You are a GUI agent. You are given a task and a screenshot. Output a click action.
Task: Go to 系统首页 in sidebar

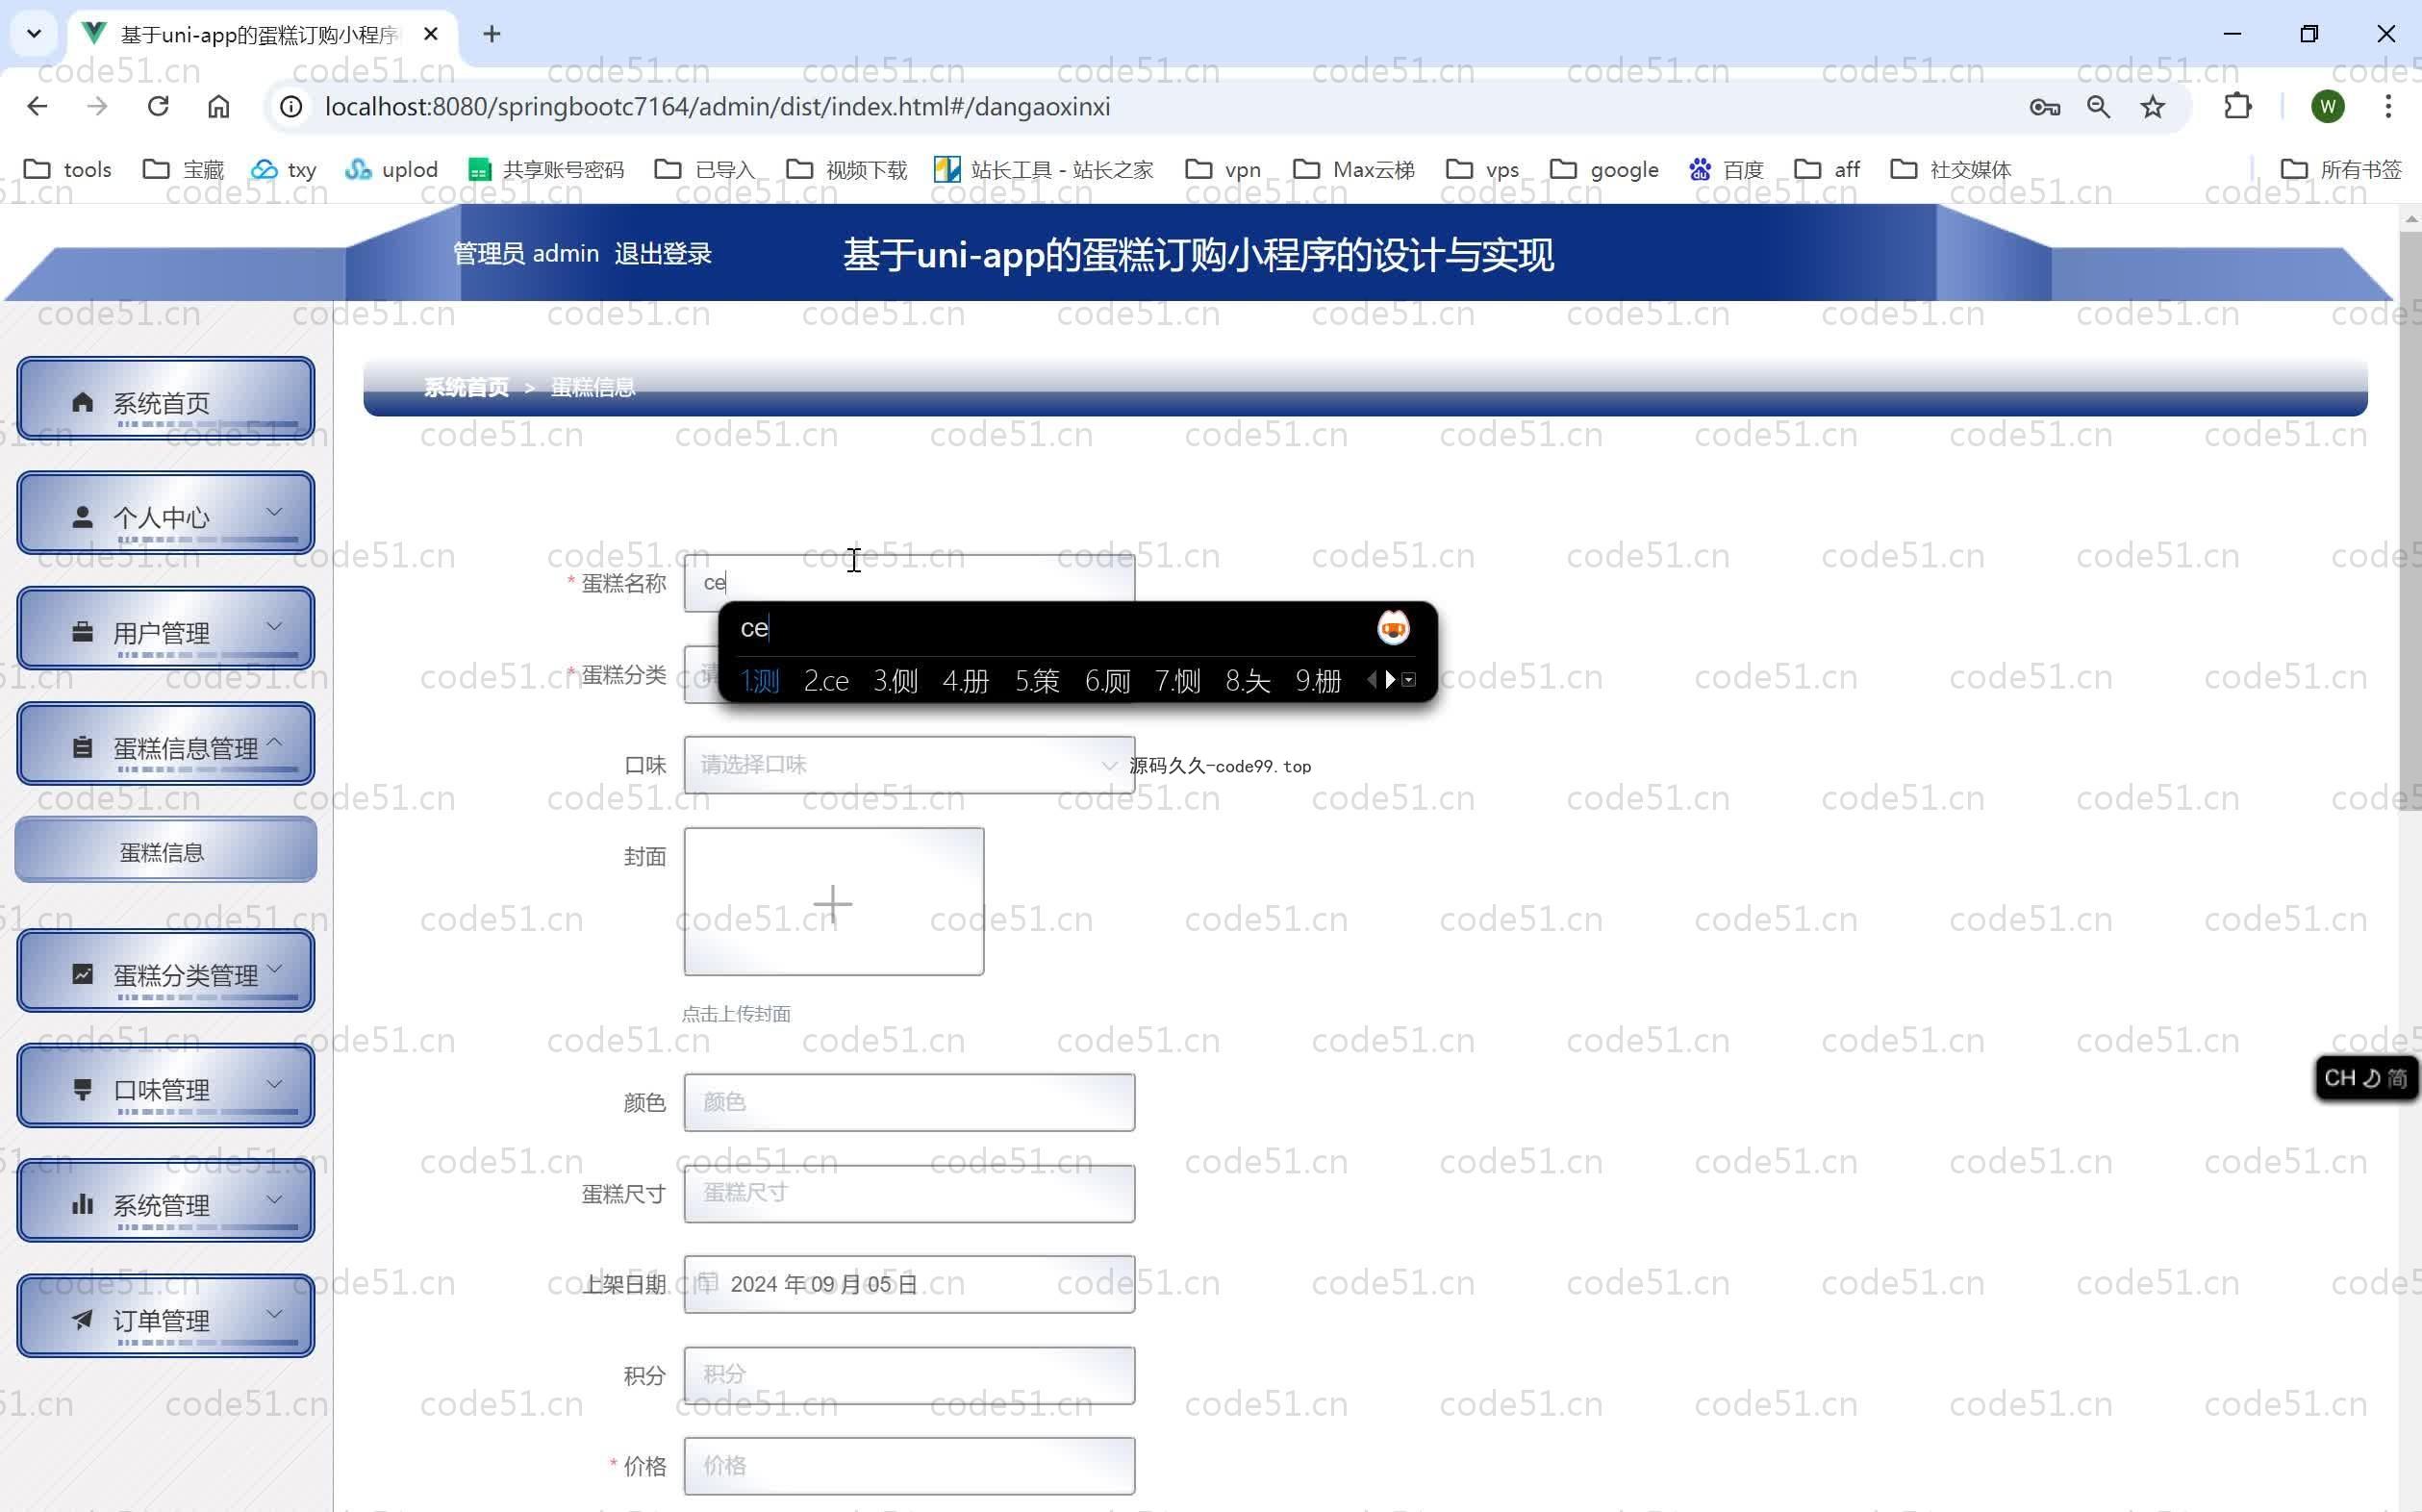[x=166, y=399]
